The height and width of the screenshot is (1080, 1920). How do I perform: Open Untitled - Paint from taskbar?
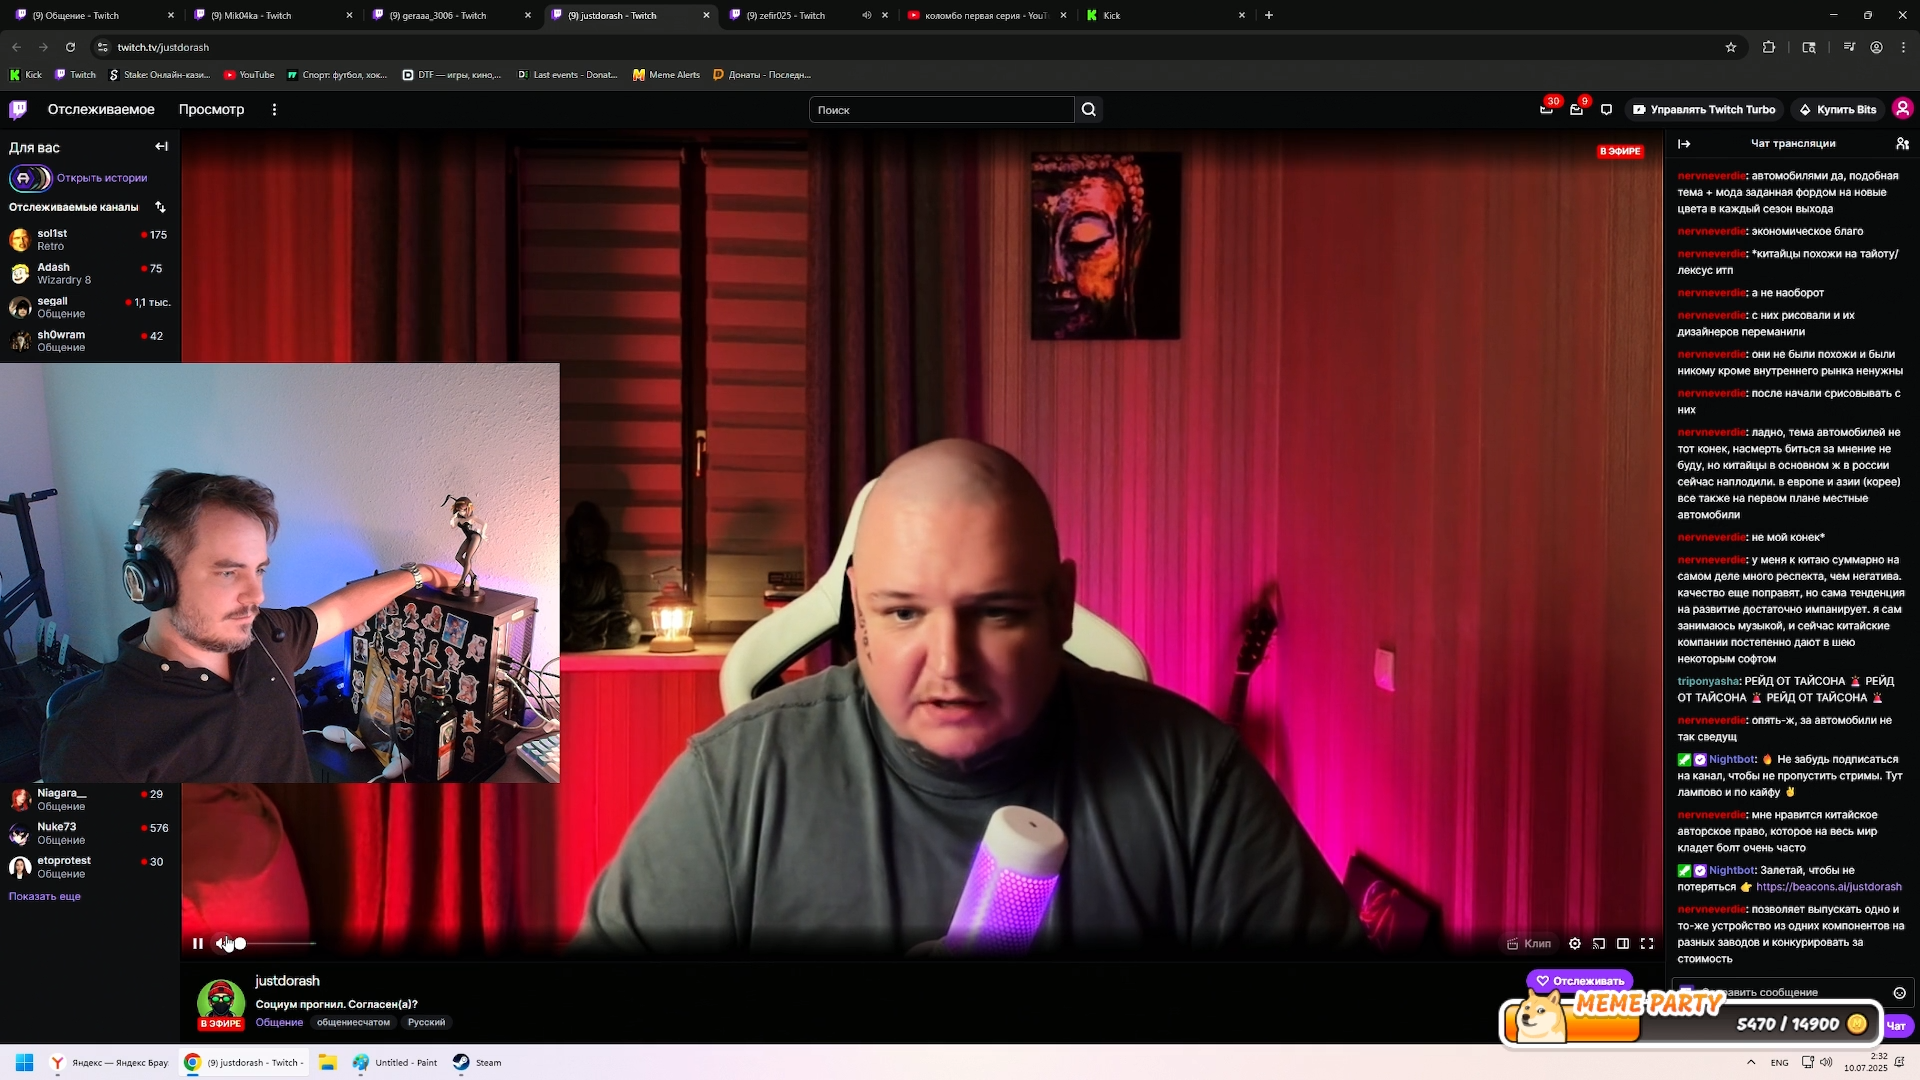pos(395,1062)
